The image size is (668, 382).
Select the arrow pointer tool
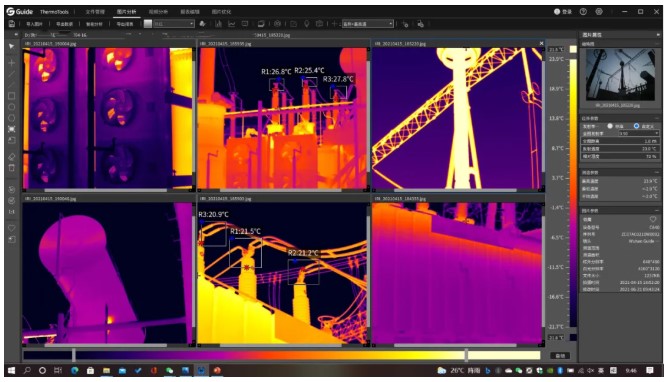12,46
